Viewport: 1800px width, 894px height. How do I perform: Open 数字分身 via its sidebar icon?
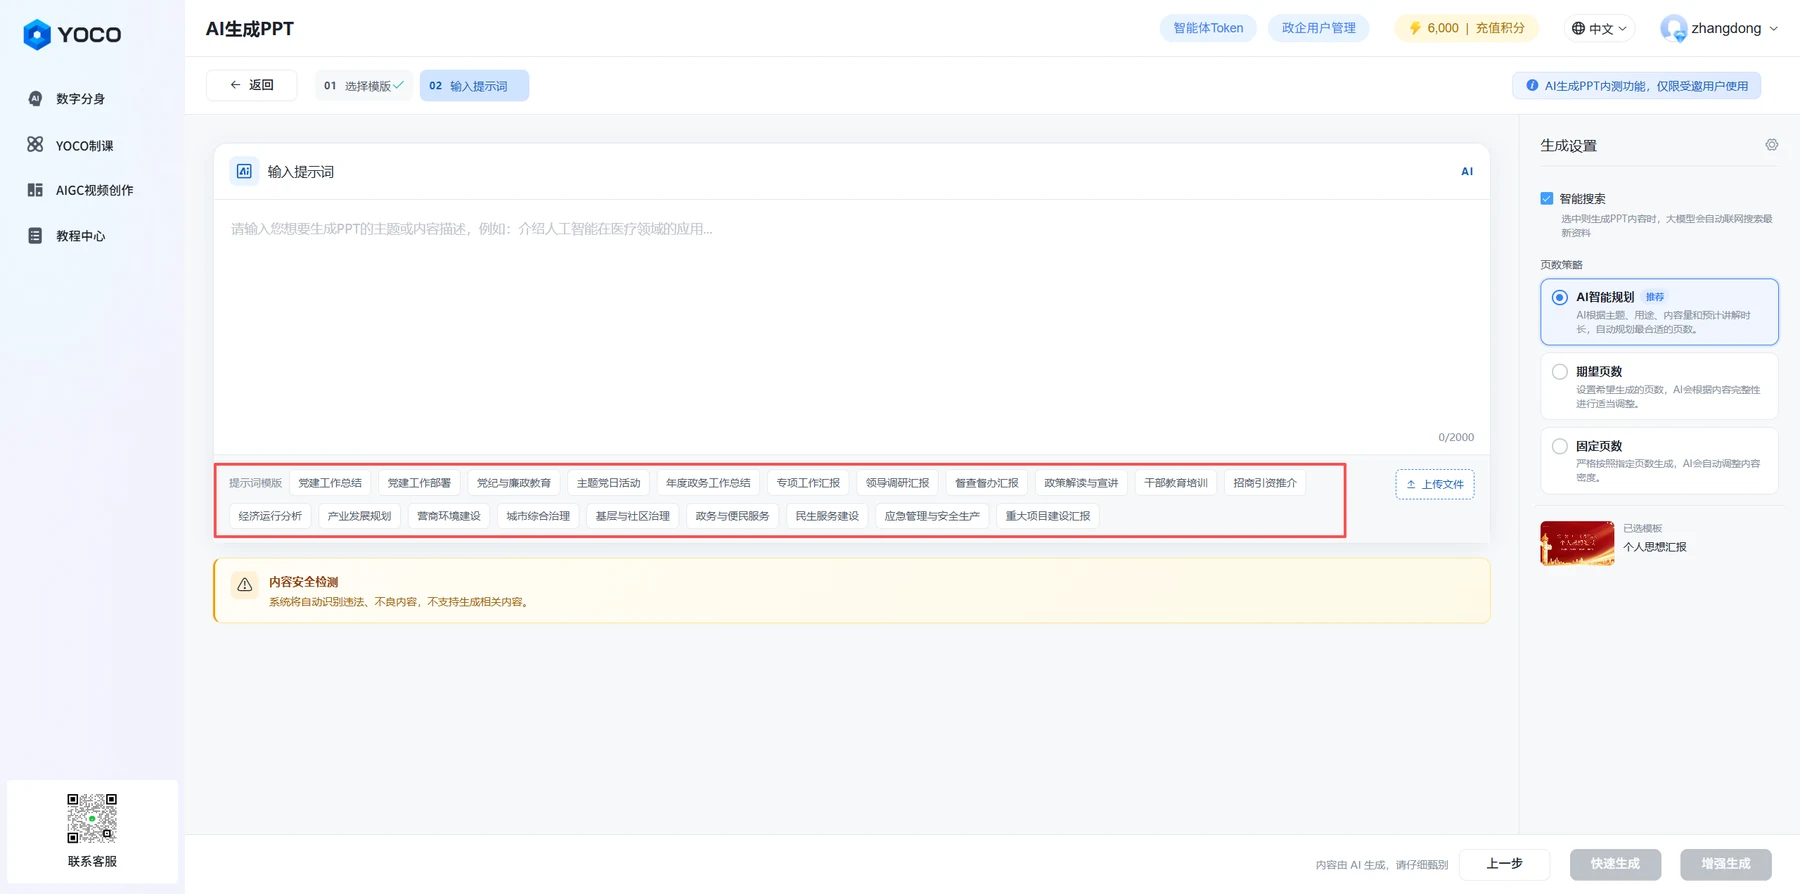coord(35,98)
